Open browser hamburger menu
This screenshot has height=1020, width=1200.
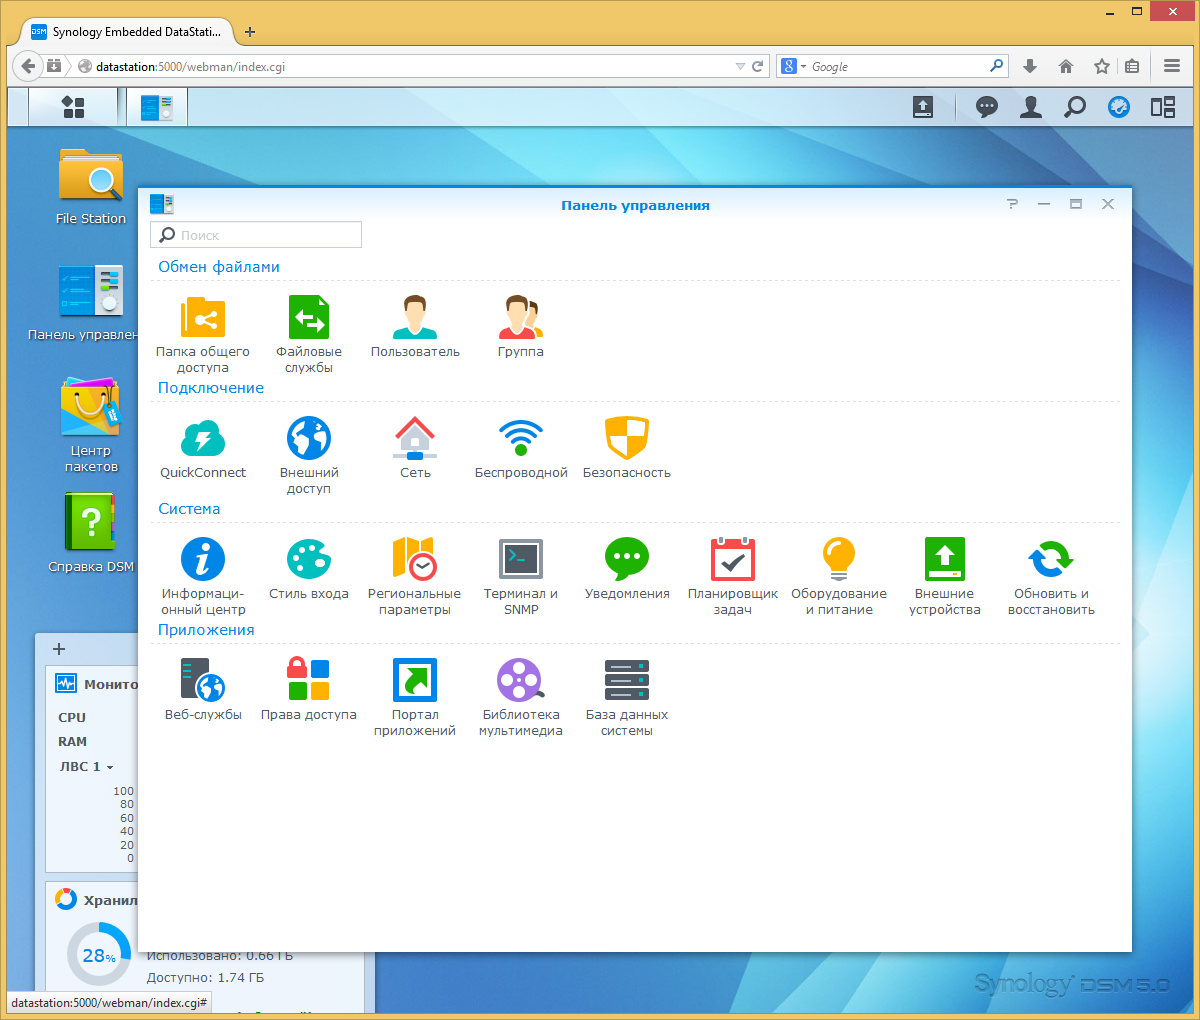pyautogui.click(x=1172, y=67)
